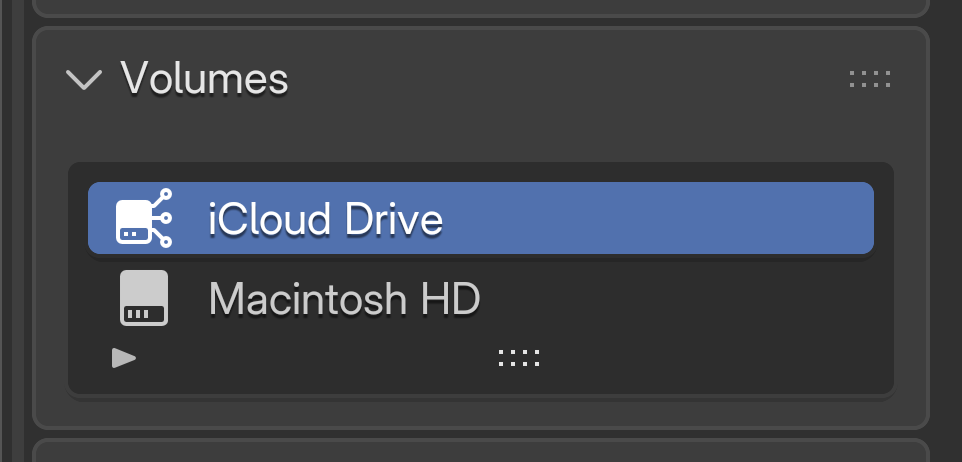Click the volume list resize grip dots
Image resolution: width=962 pixels, height=462 pixels.
point(519,358)
